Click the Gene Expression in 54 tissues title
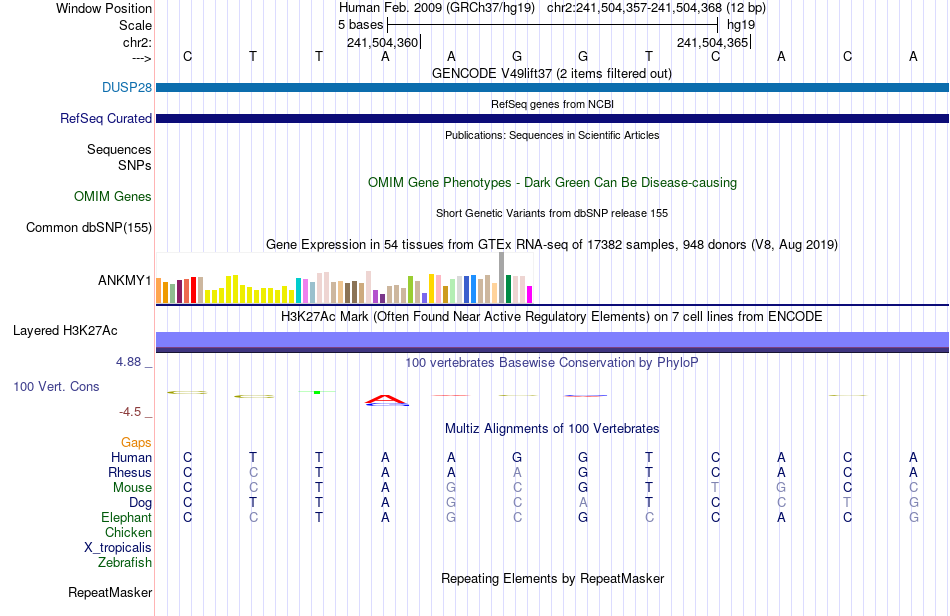Screen dimensions: 950x616 coord(552,245)
